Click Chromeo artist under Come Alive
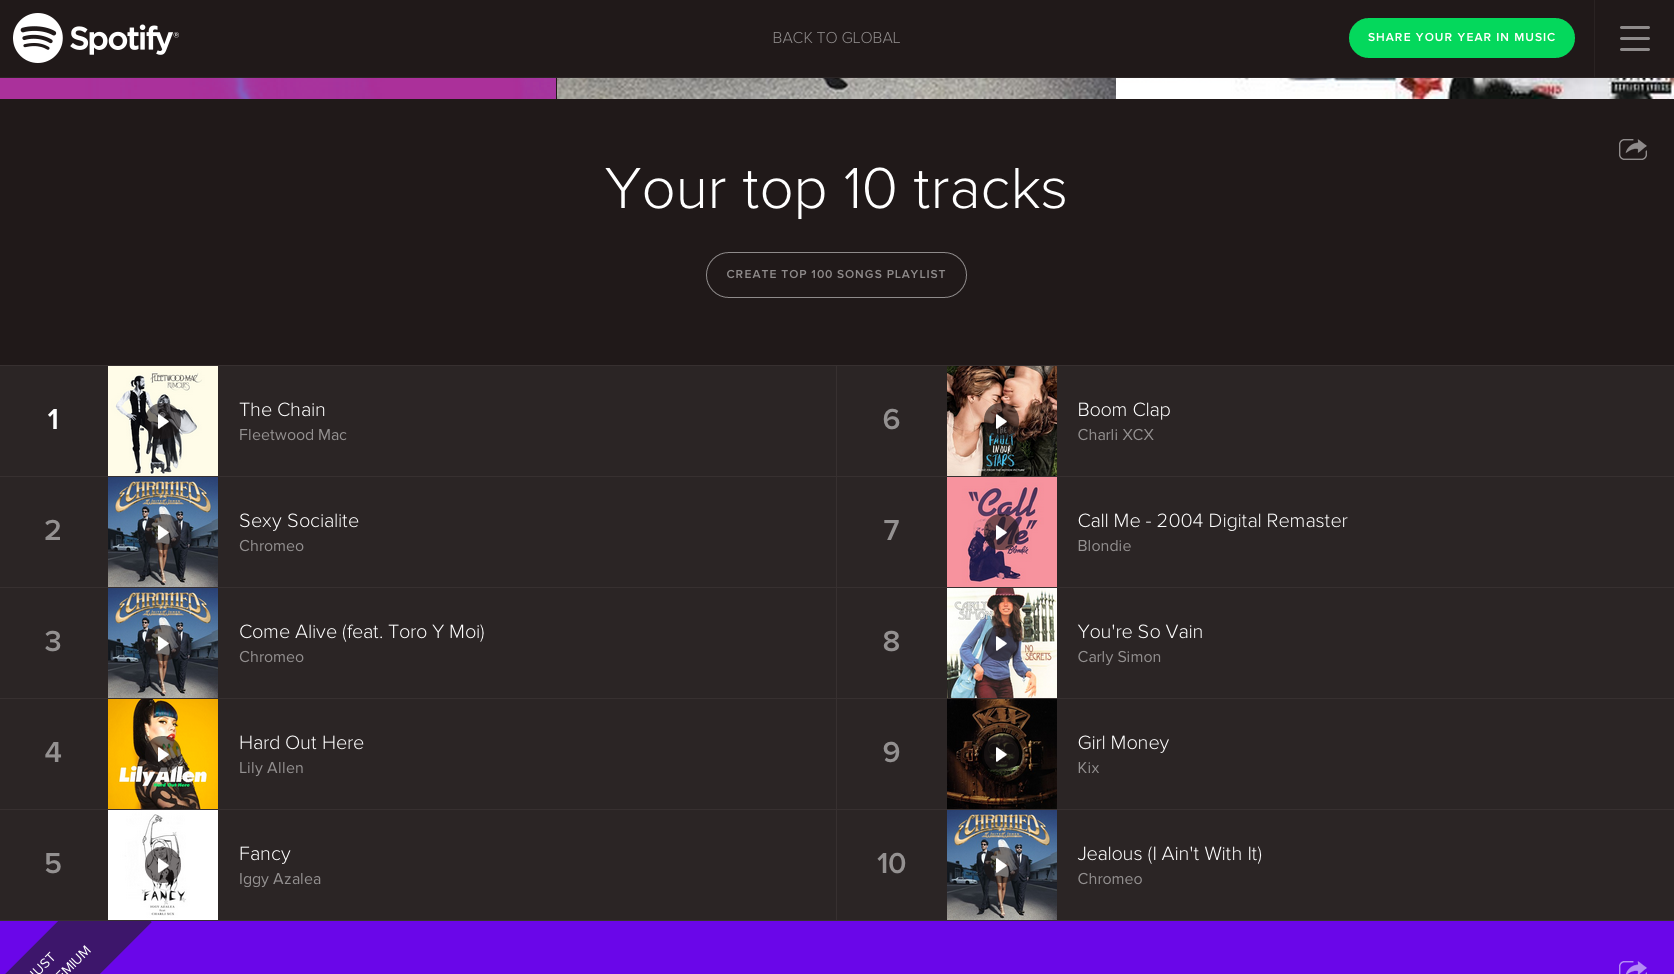The image size is (1674, 974). tap(271, 657)
